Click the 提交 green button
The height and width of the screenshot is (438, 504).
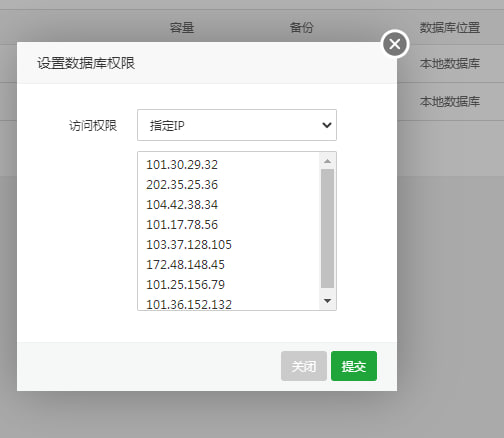(x=354, y=366)
